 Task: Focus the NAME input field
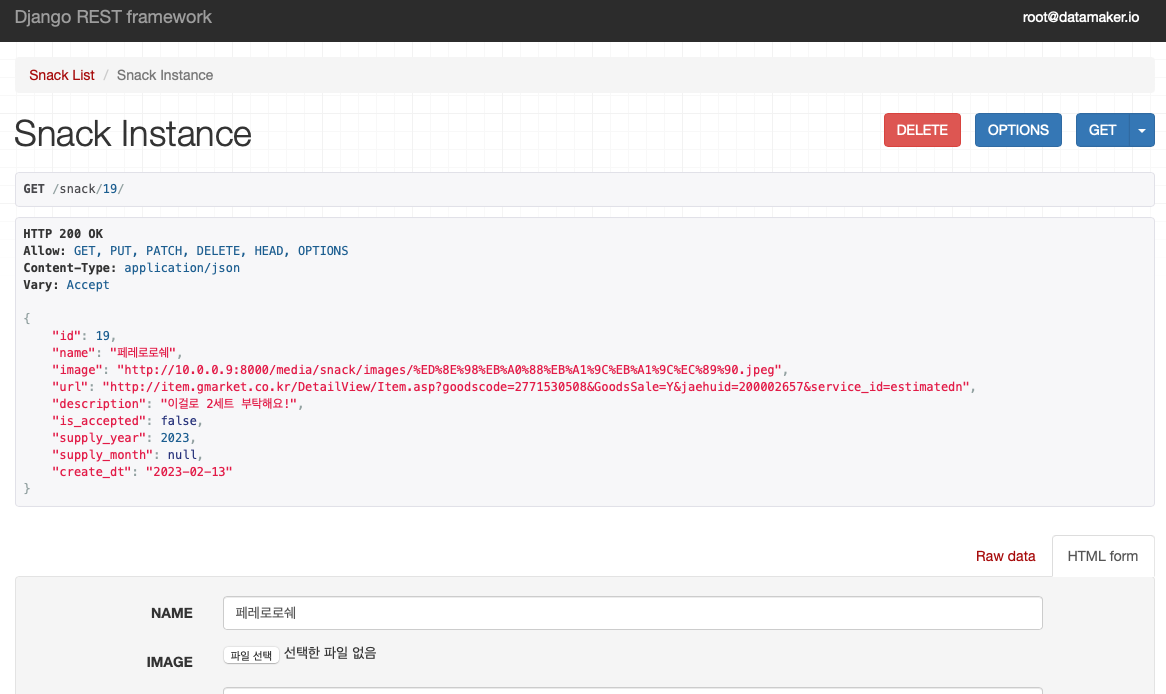[x=633, y=613]
